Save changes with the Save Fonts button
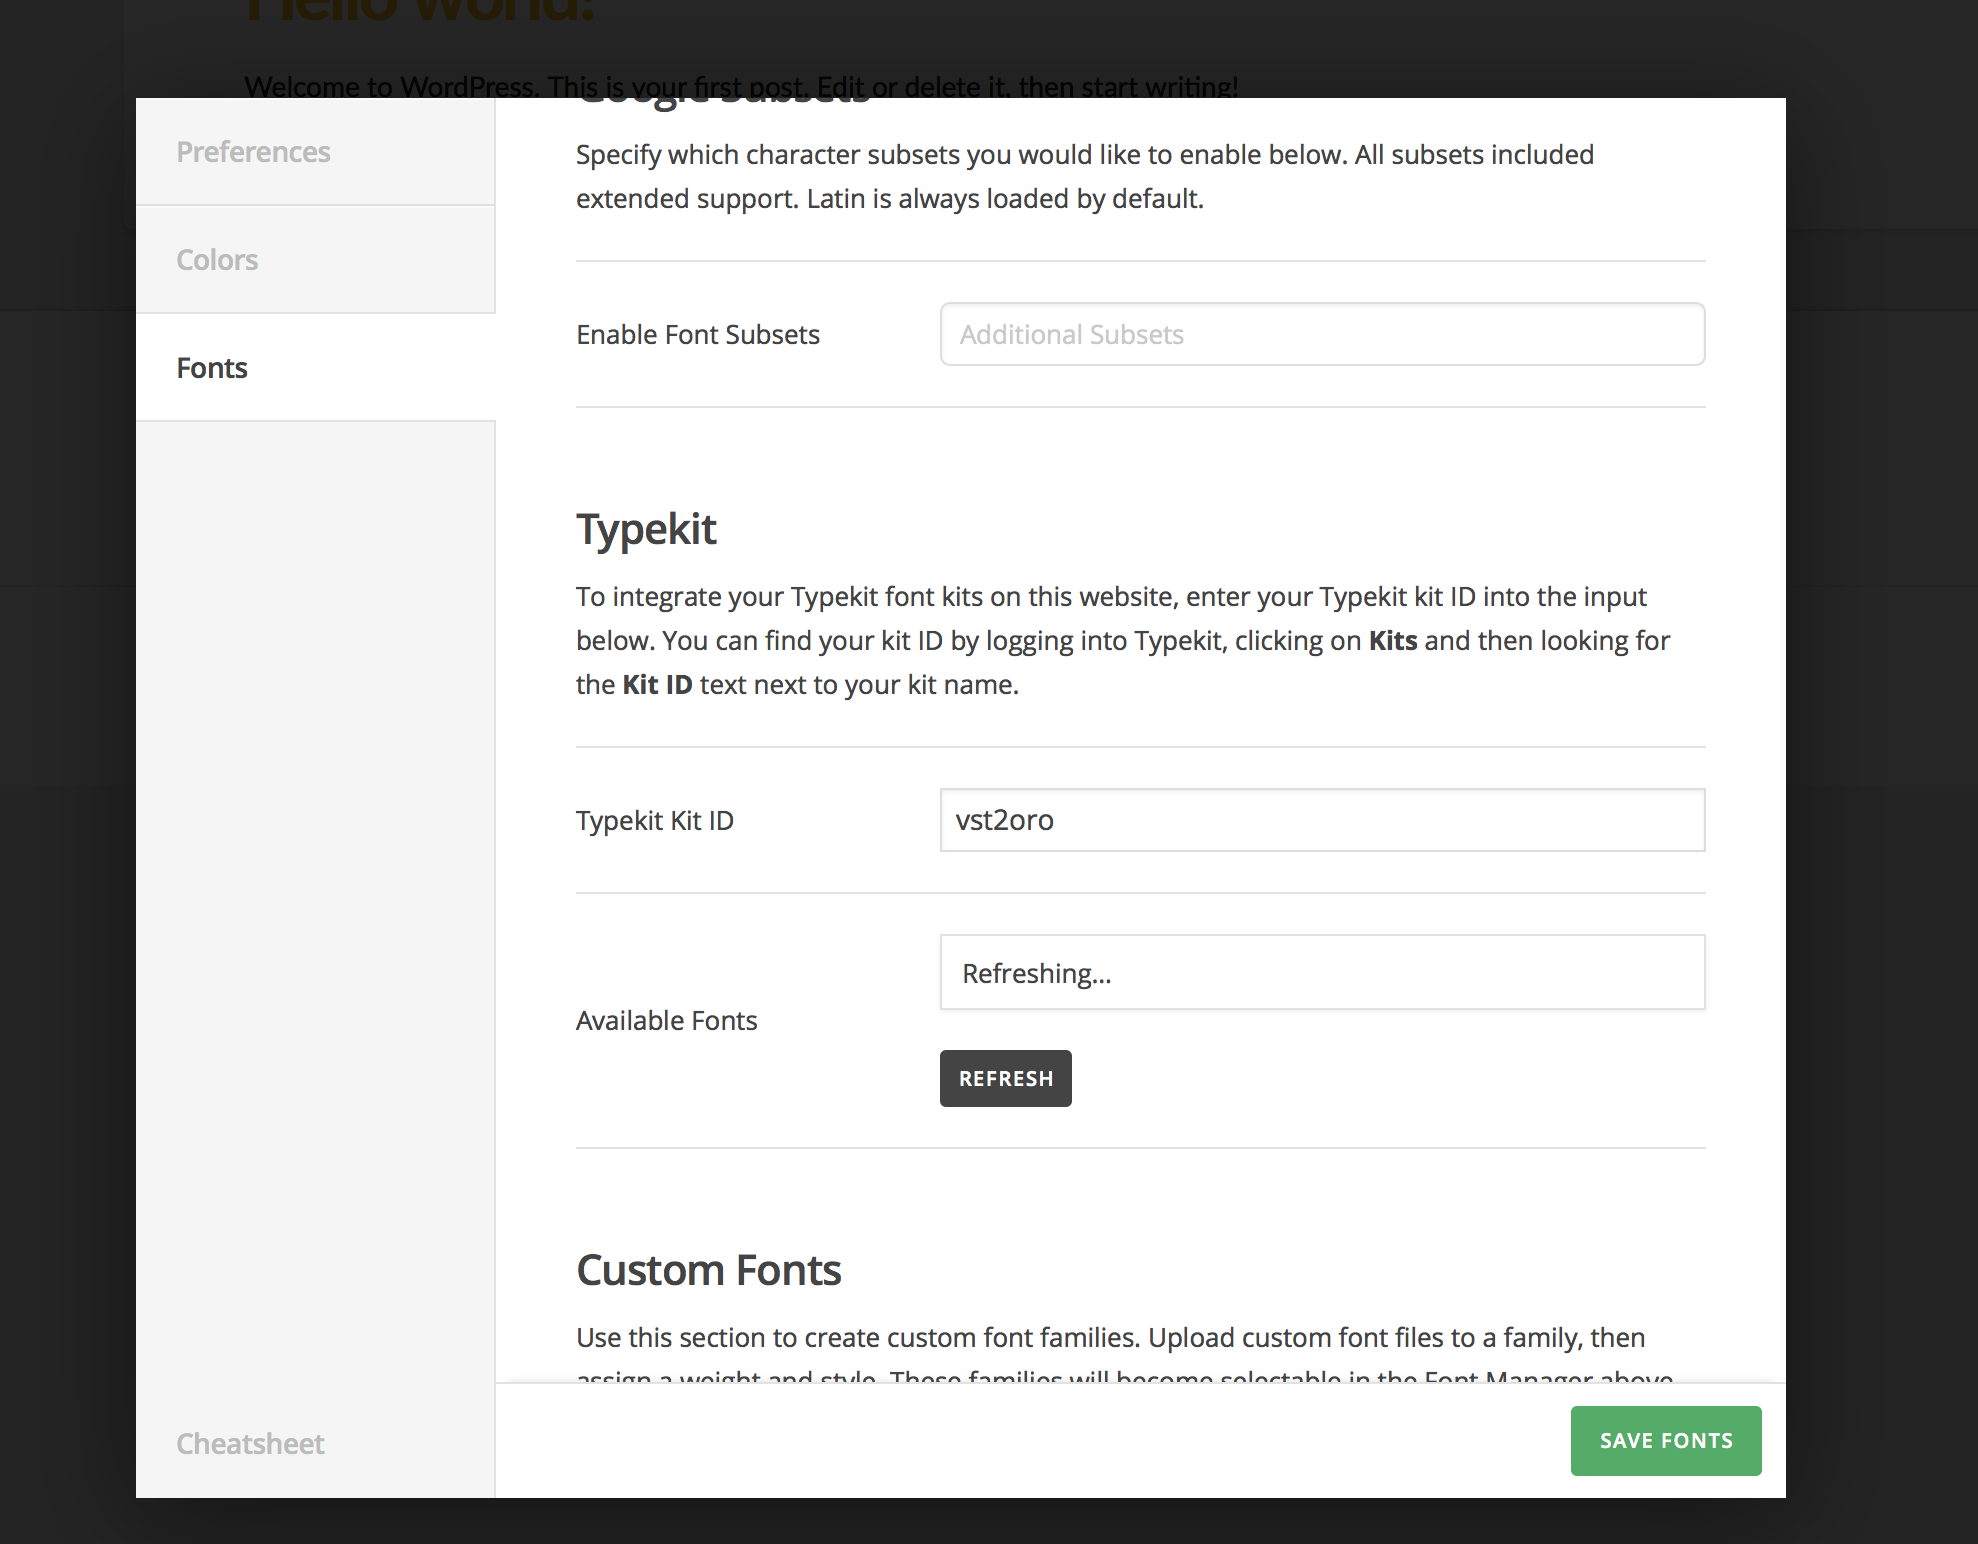Image resolution: width=1978 pixels, height=1544 pixels. click(1666, 1440)
